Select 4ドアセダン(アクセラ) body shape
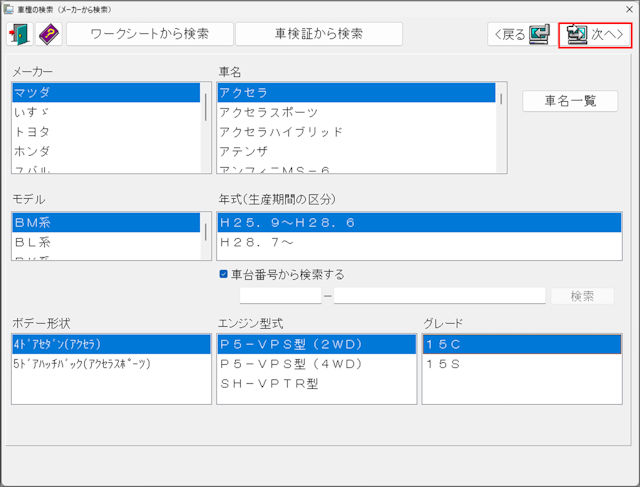 pos(111,344)
